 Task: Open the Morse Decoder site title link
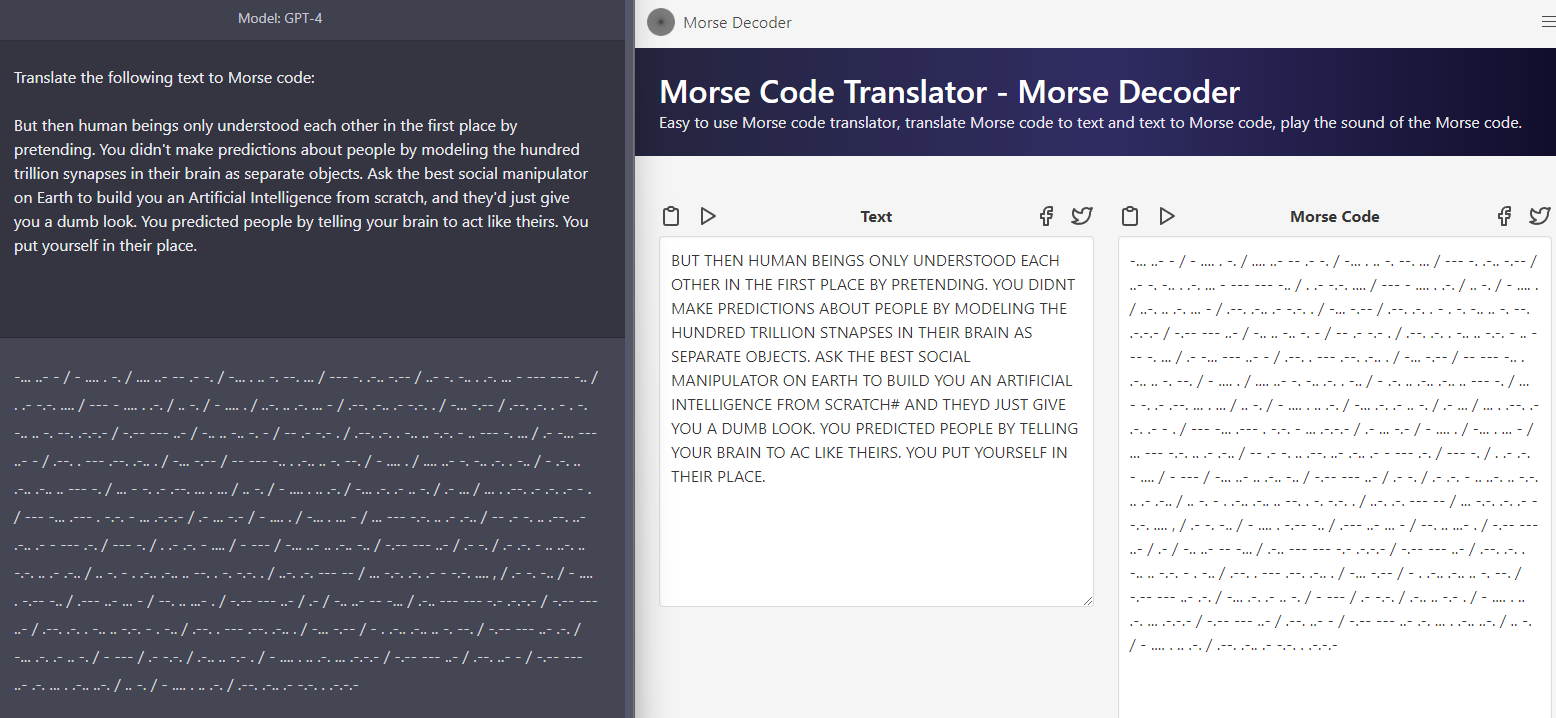[x=737, y=22]
